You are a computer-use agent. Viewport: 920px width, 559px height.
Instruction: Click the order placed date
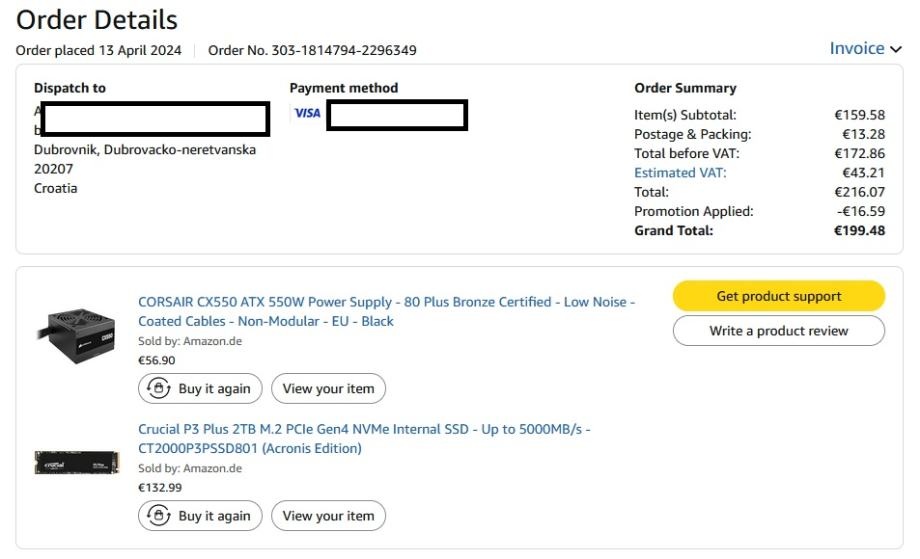pyautogui.click(x=99, y=50)
